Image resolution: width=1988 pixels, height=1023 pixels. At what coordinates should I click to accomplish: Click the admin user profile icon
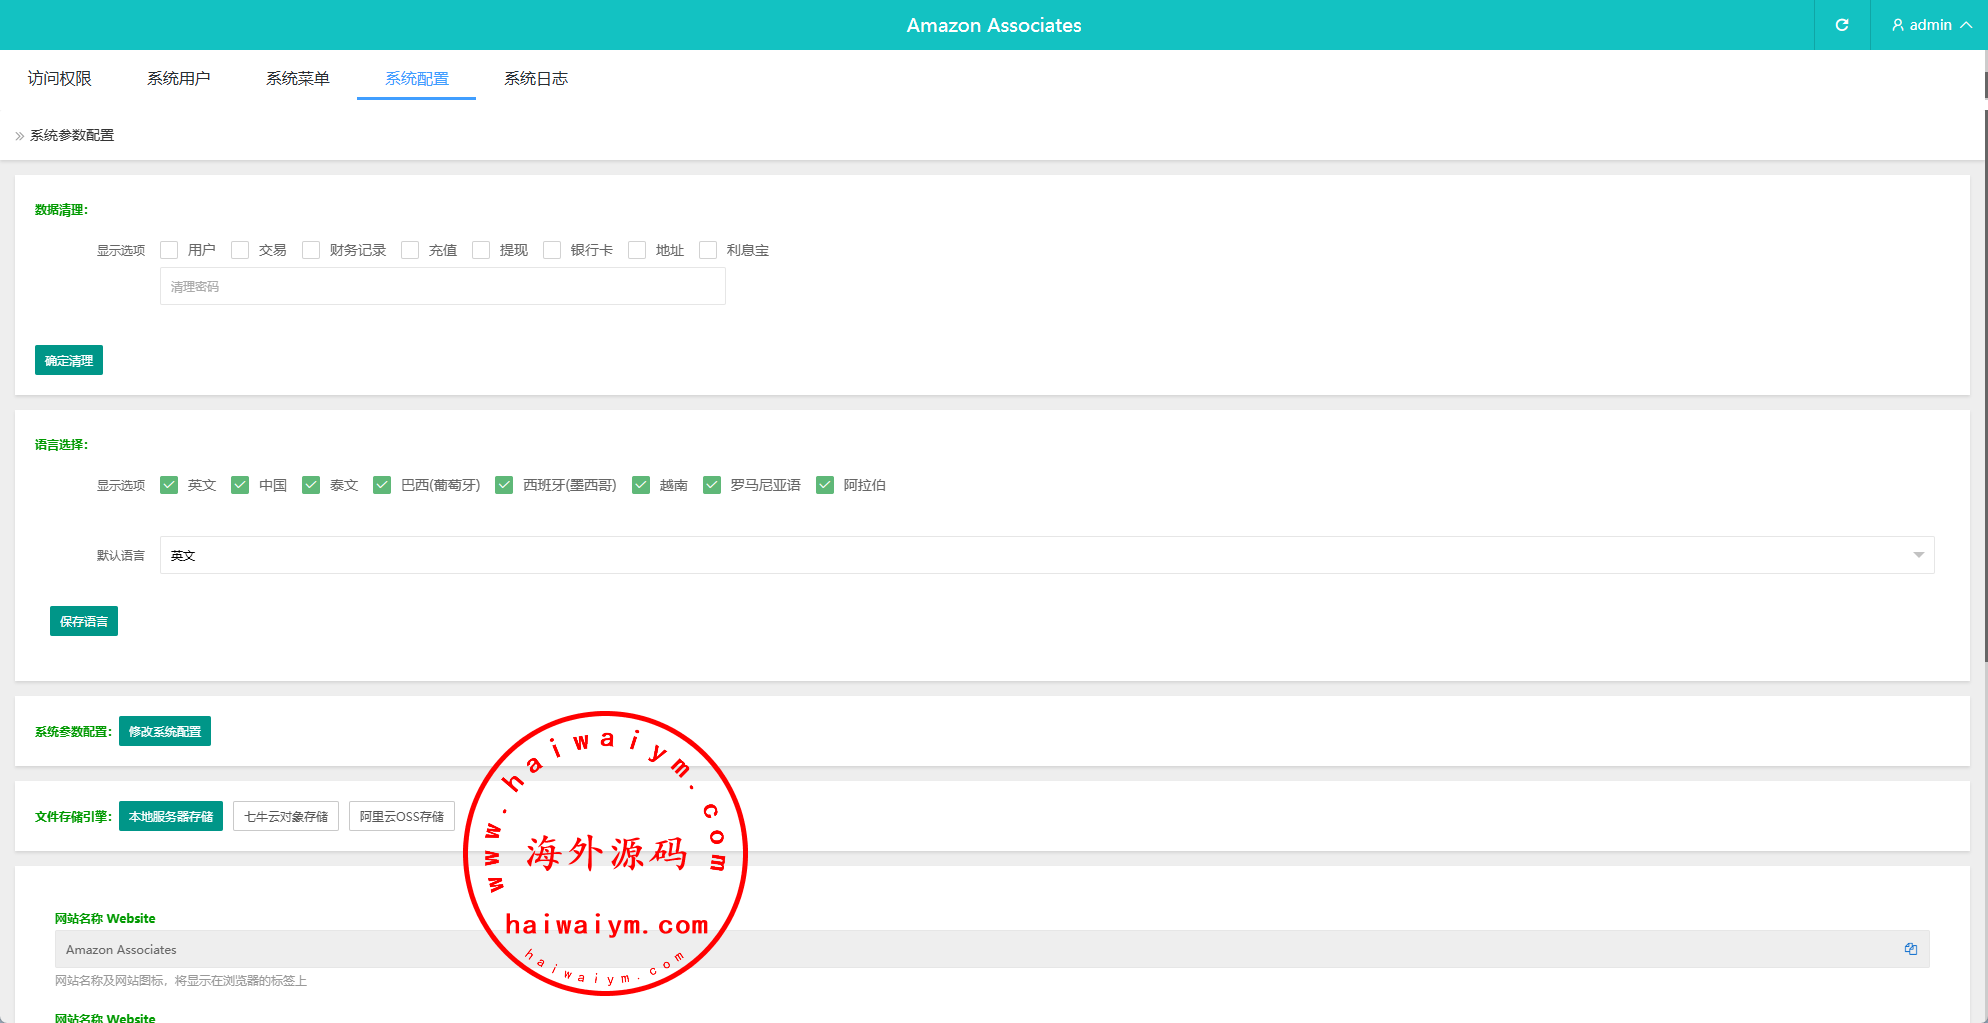pos(1897,25)
